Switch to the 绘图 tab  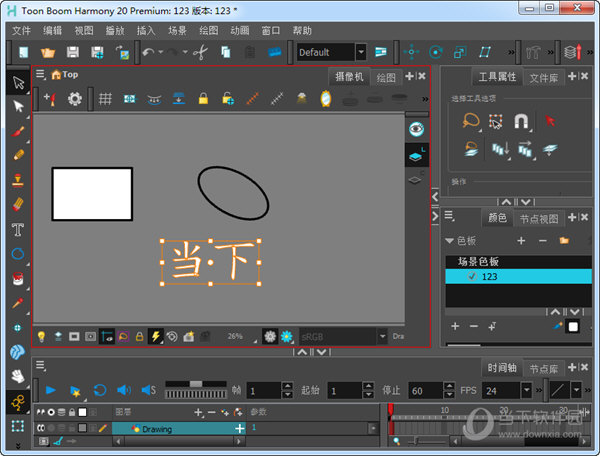(x=386, y=78)
